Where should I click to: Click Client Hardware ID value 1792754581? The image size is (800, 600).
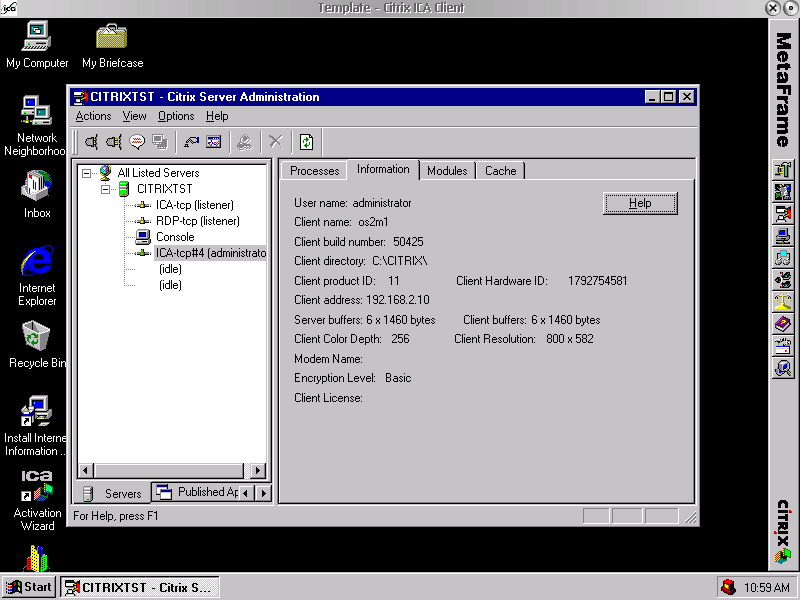(x=597, y=281)
